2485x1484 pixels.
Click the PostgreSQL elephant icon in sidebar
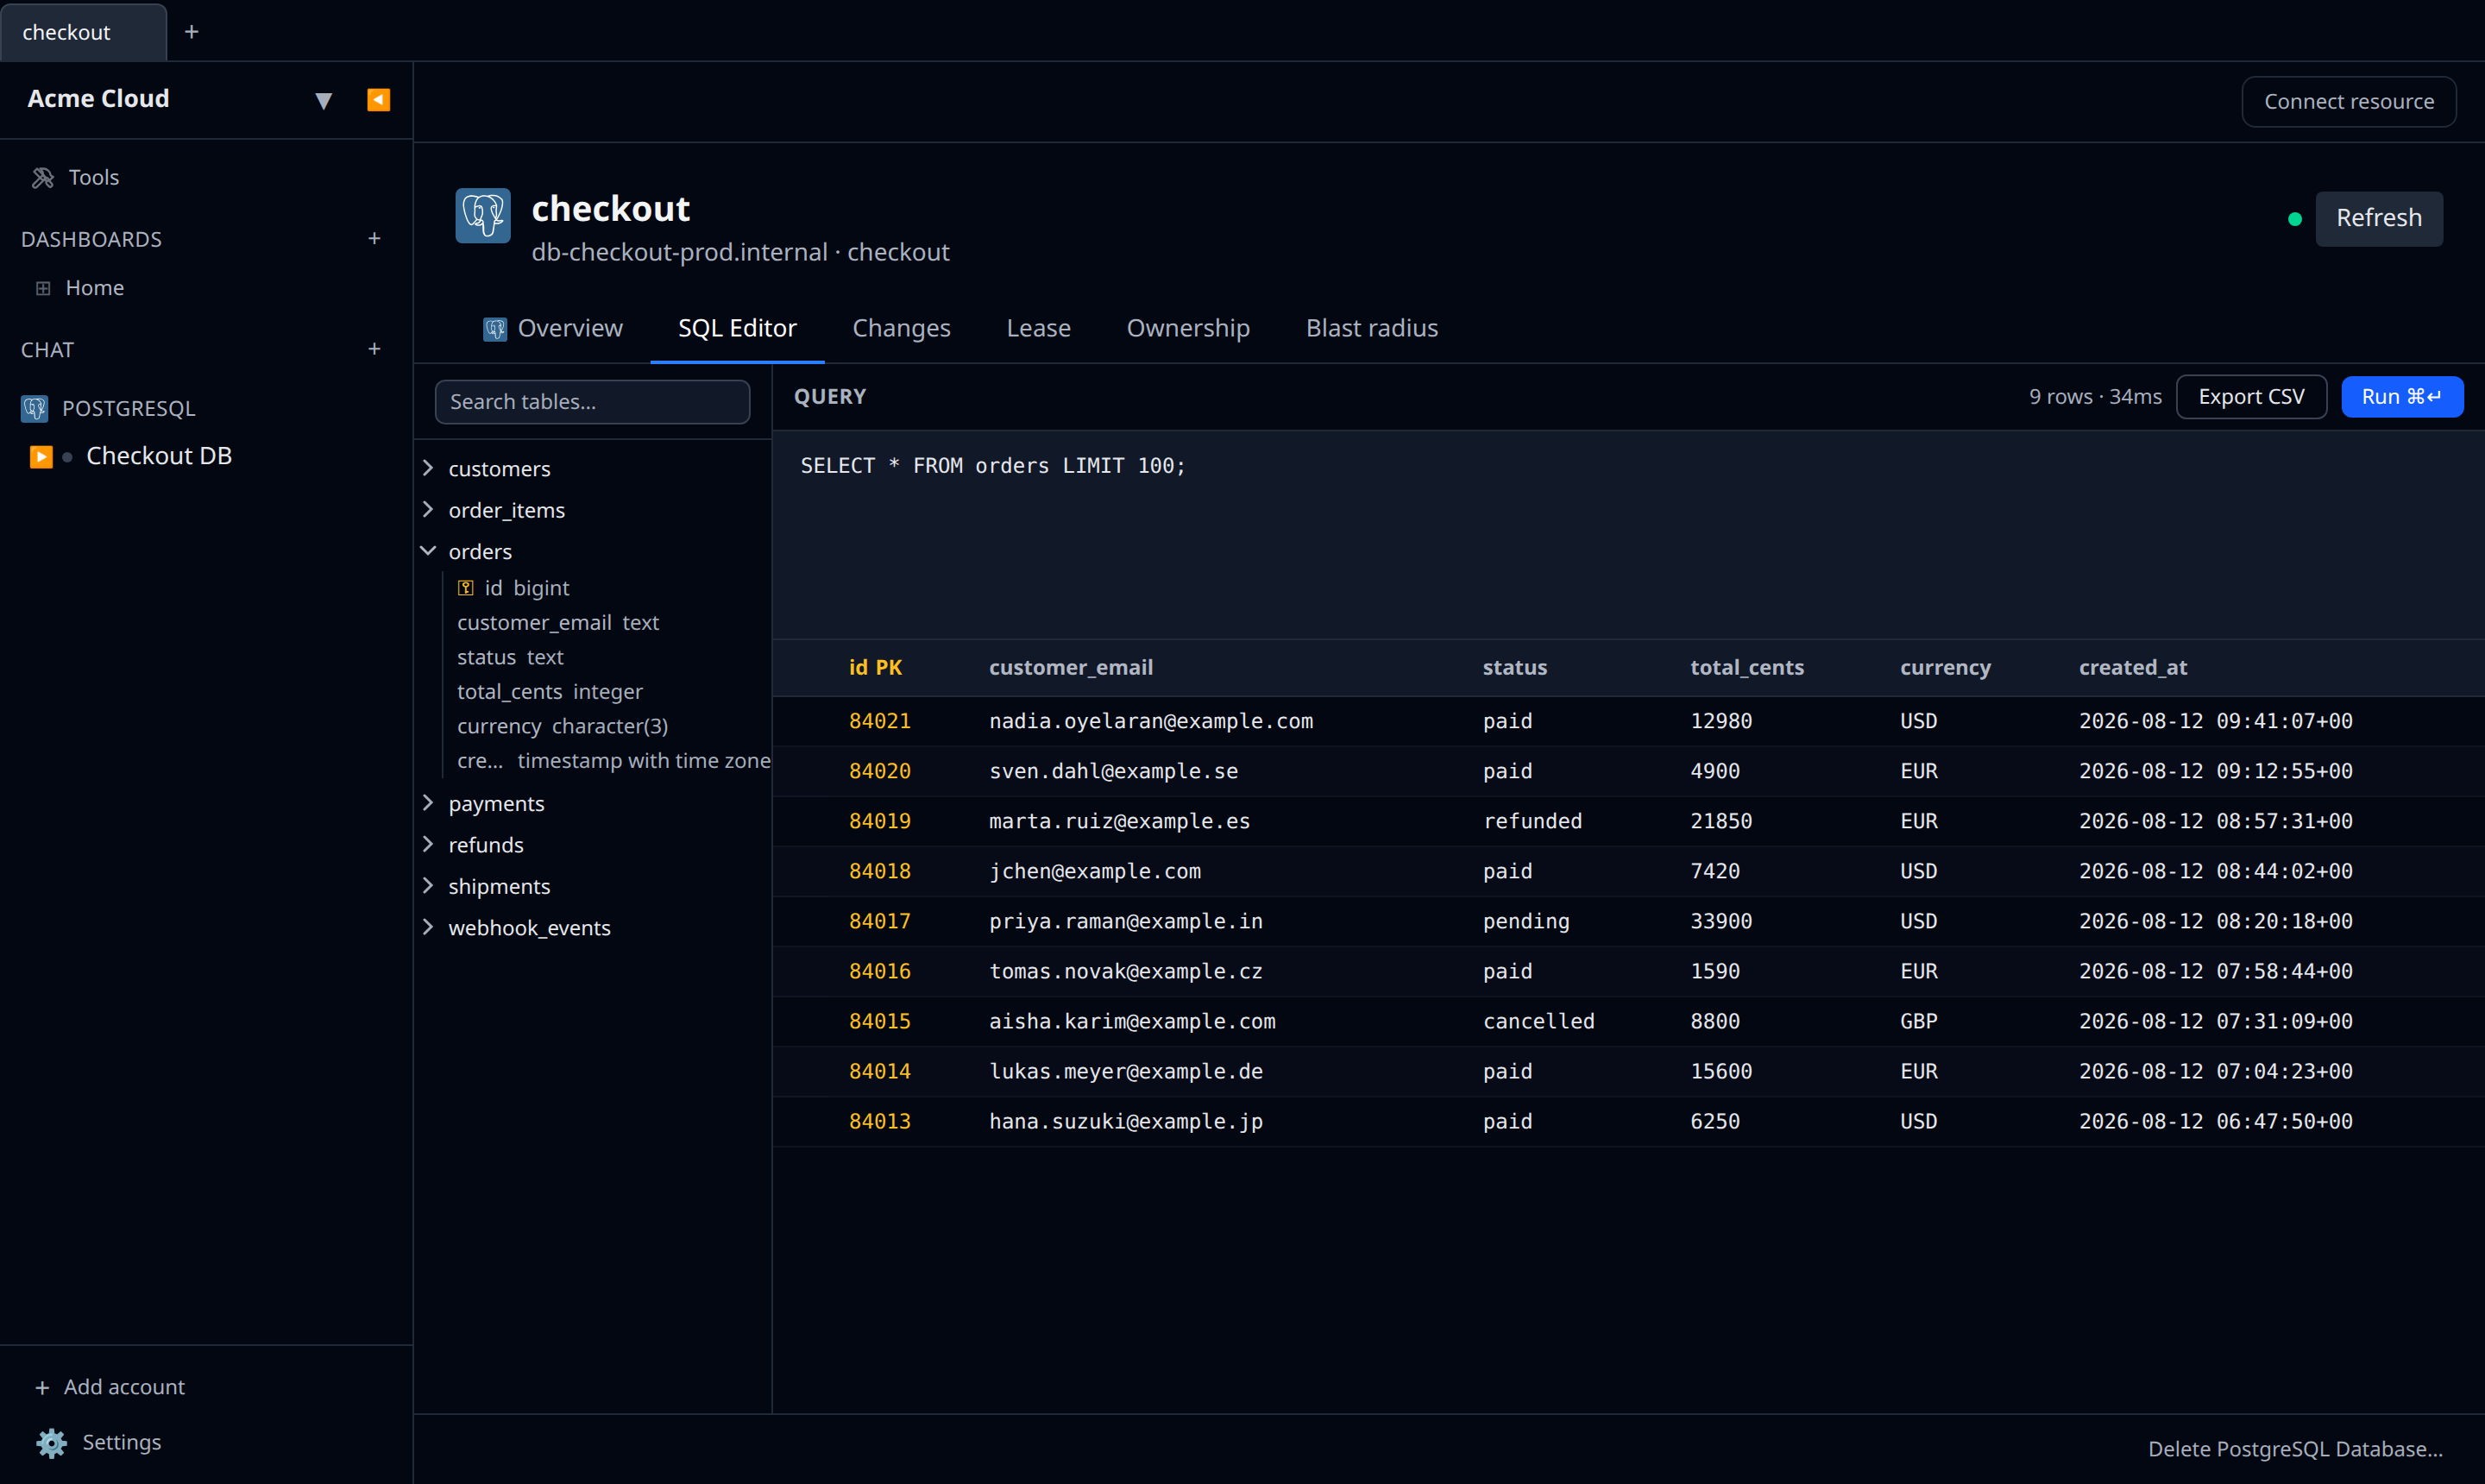(x=35, y=408)
